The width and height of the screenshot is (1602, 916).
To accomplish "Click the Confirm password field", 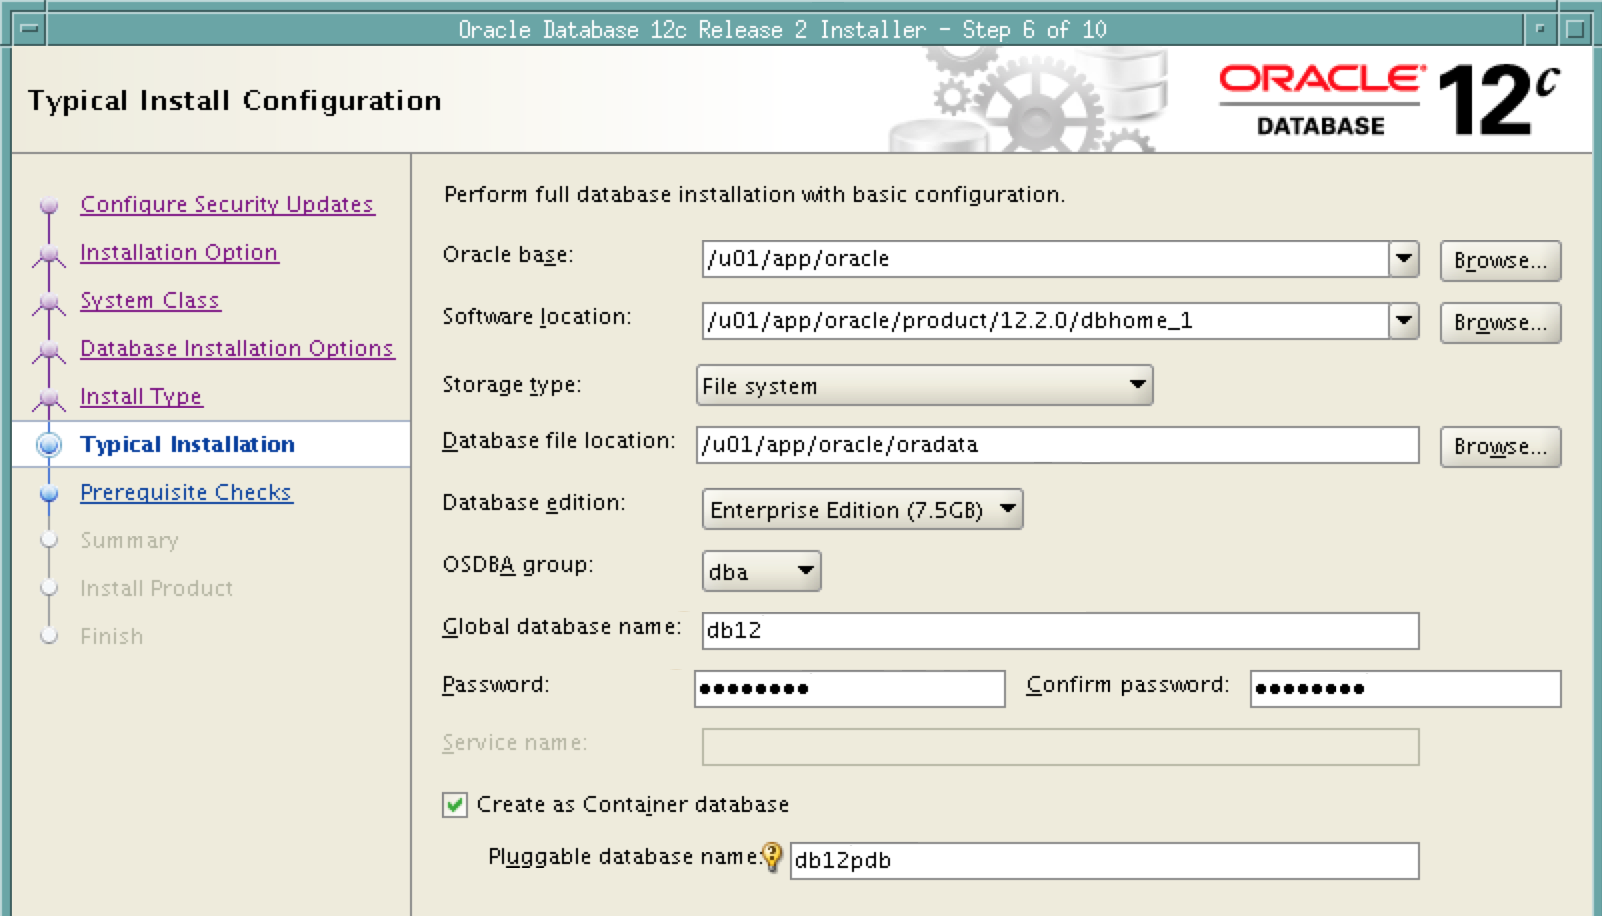I will pyautogui.click(x=1405, y=689).
